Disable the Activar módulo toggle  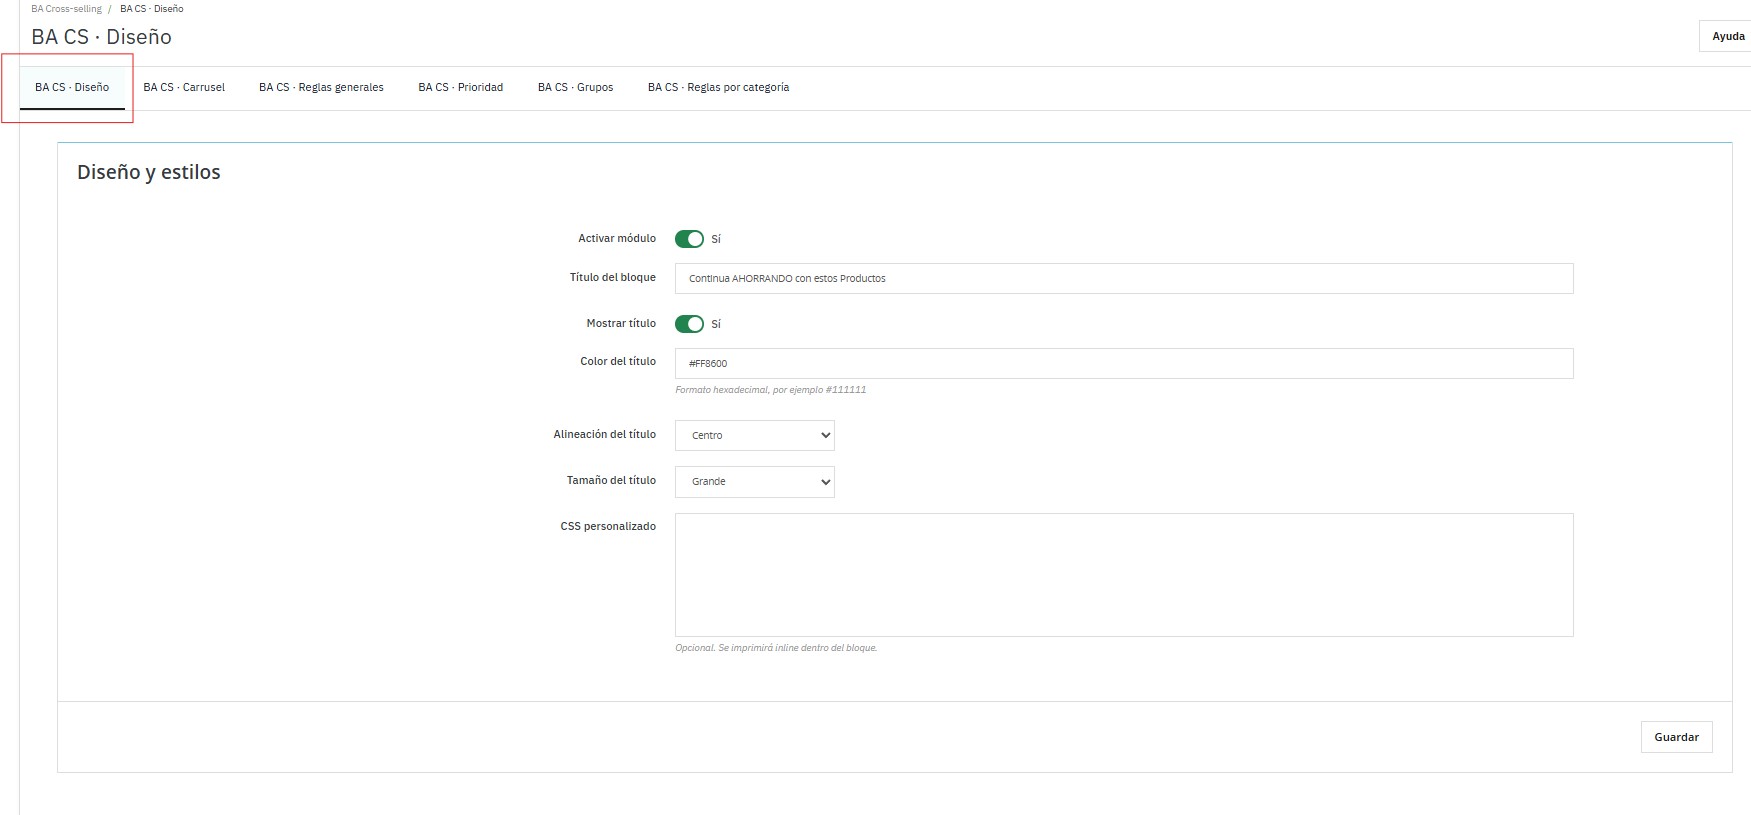point(689,239)
